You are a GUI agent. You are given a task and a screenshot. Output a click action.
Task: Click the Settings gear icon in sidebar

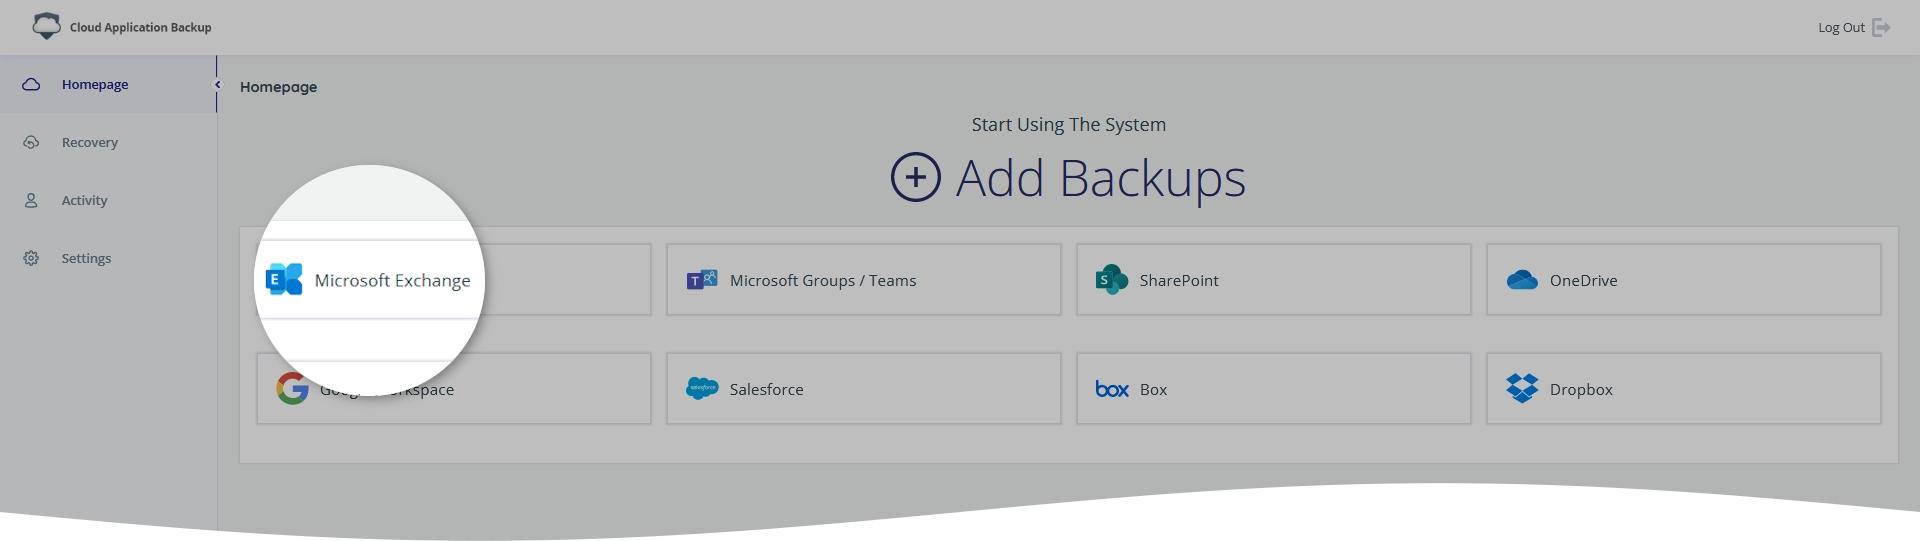click(31, 258)
